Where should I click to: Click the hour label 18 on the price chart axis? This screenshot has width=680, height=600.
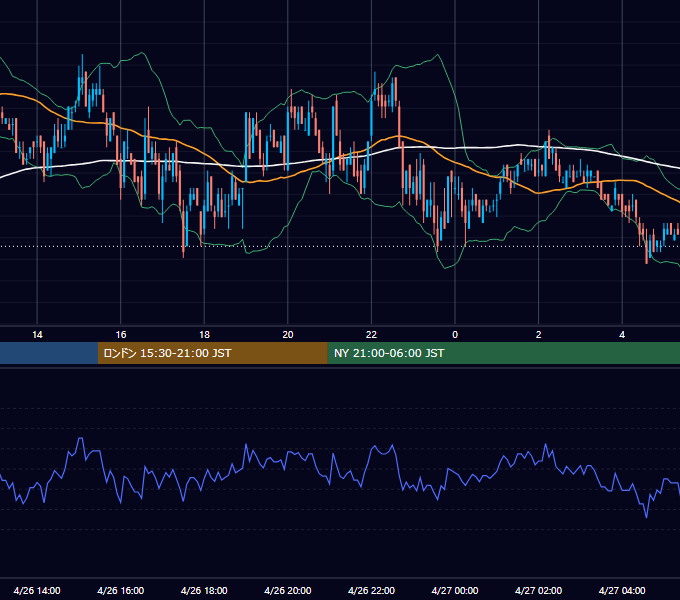coord(204,335)
